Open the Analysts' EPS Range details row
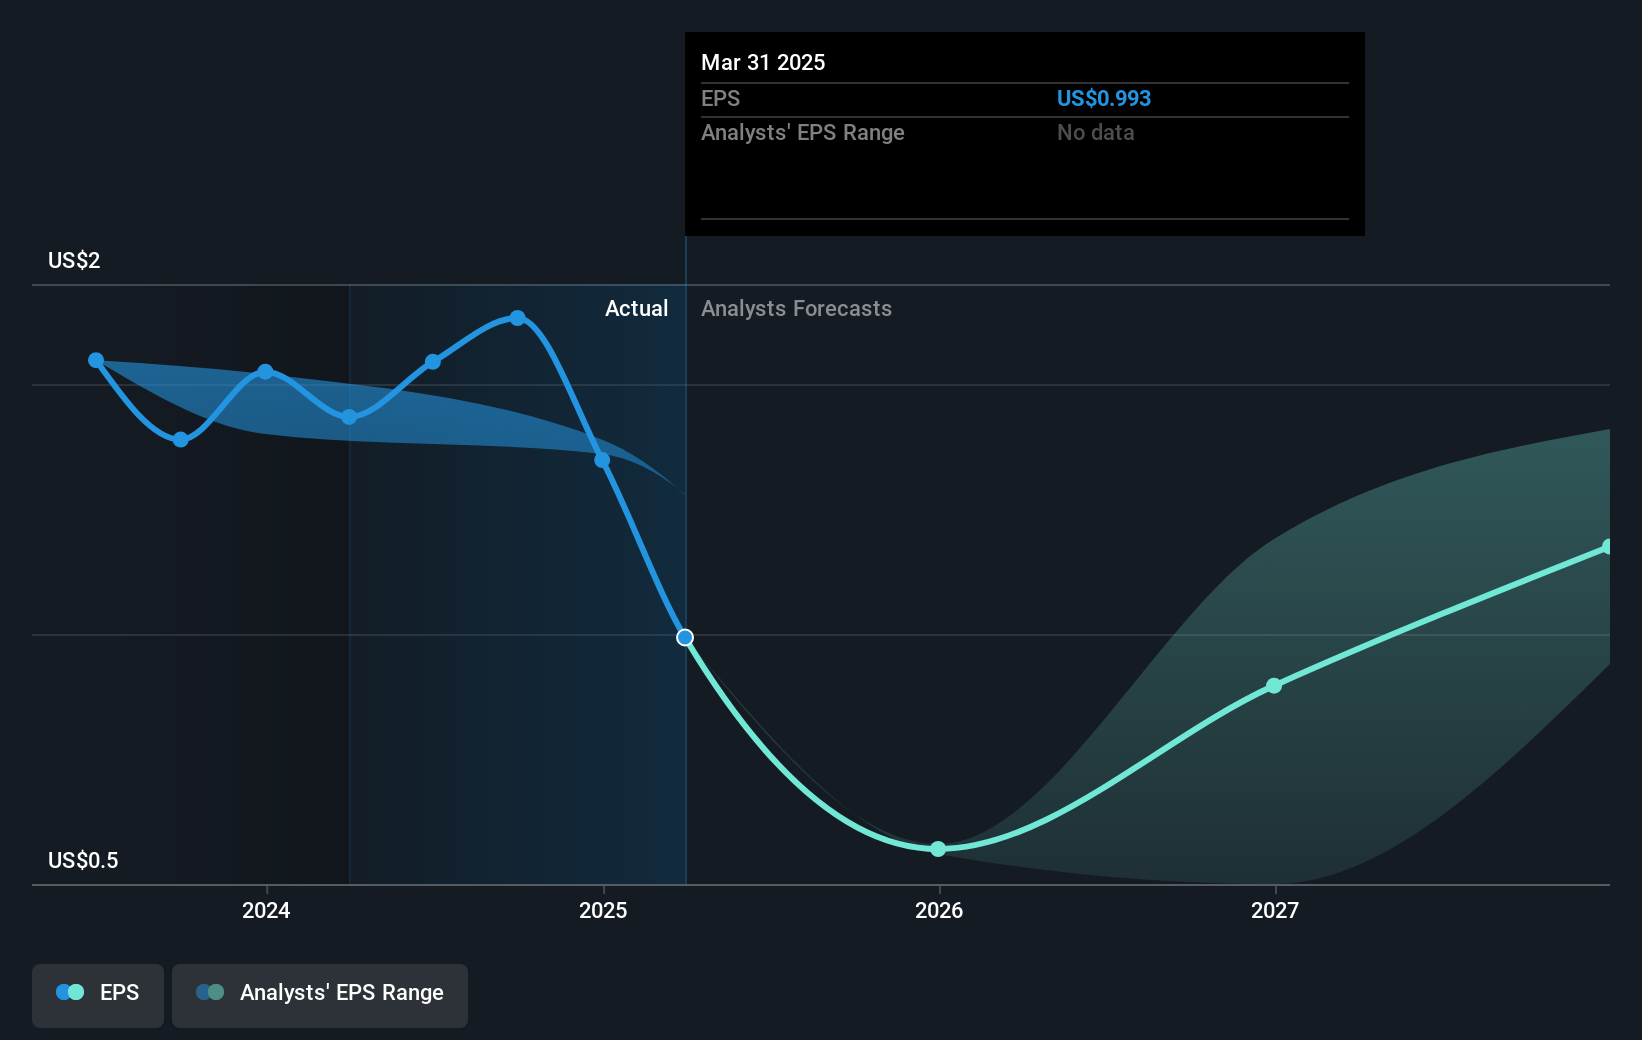The height and width of the screenshot is (1040, 1642). tap(802, 132)
